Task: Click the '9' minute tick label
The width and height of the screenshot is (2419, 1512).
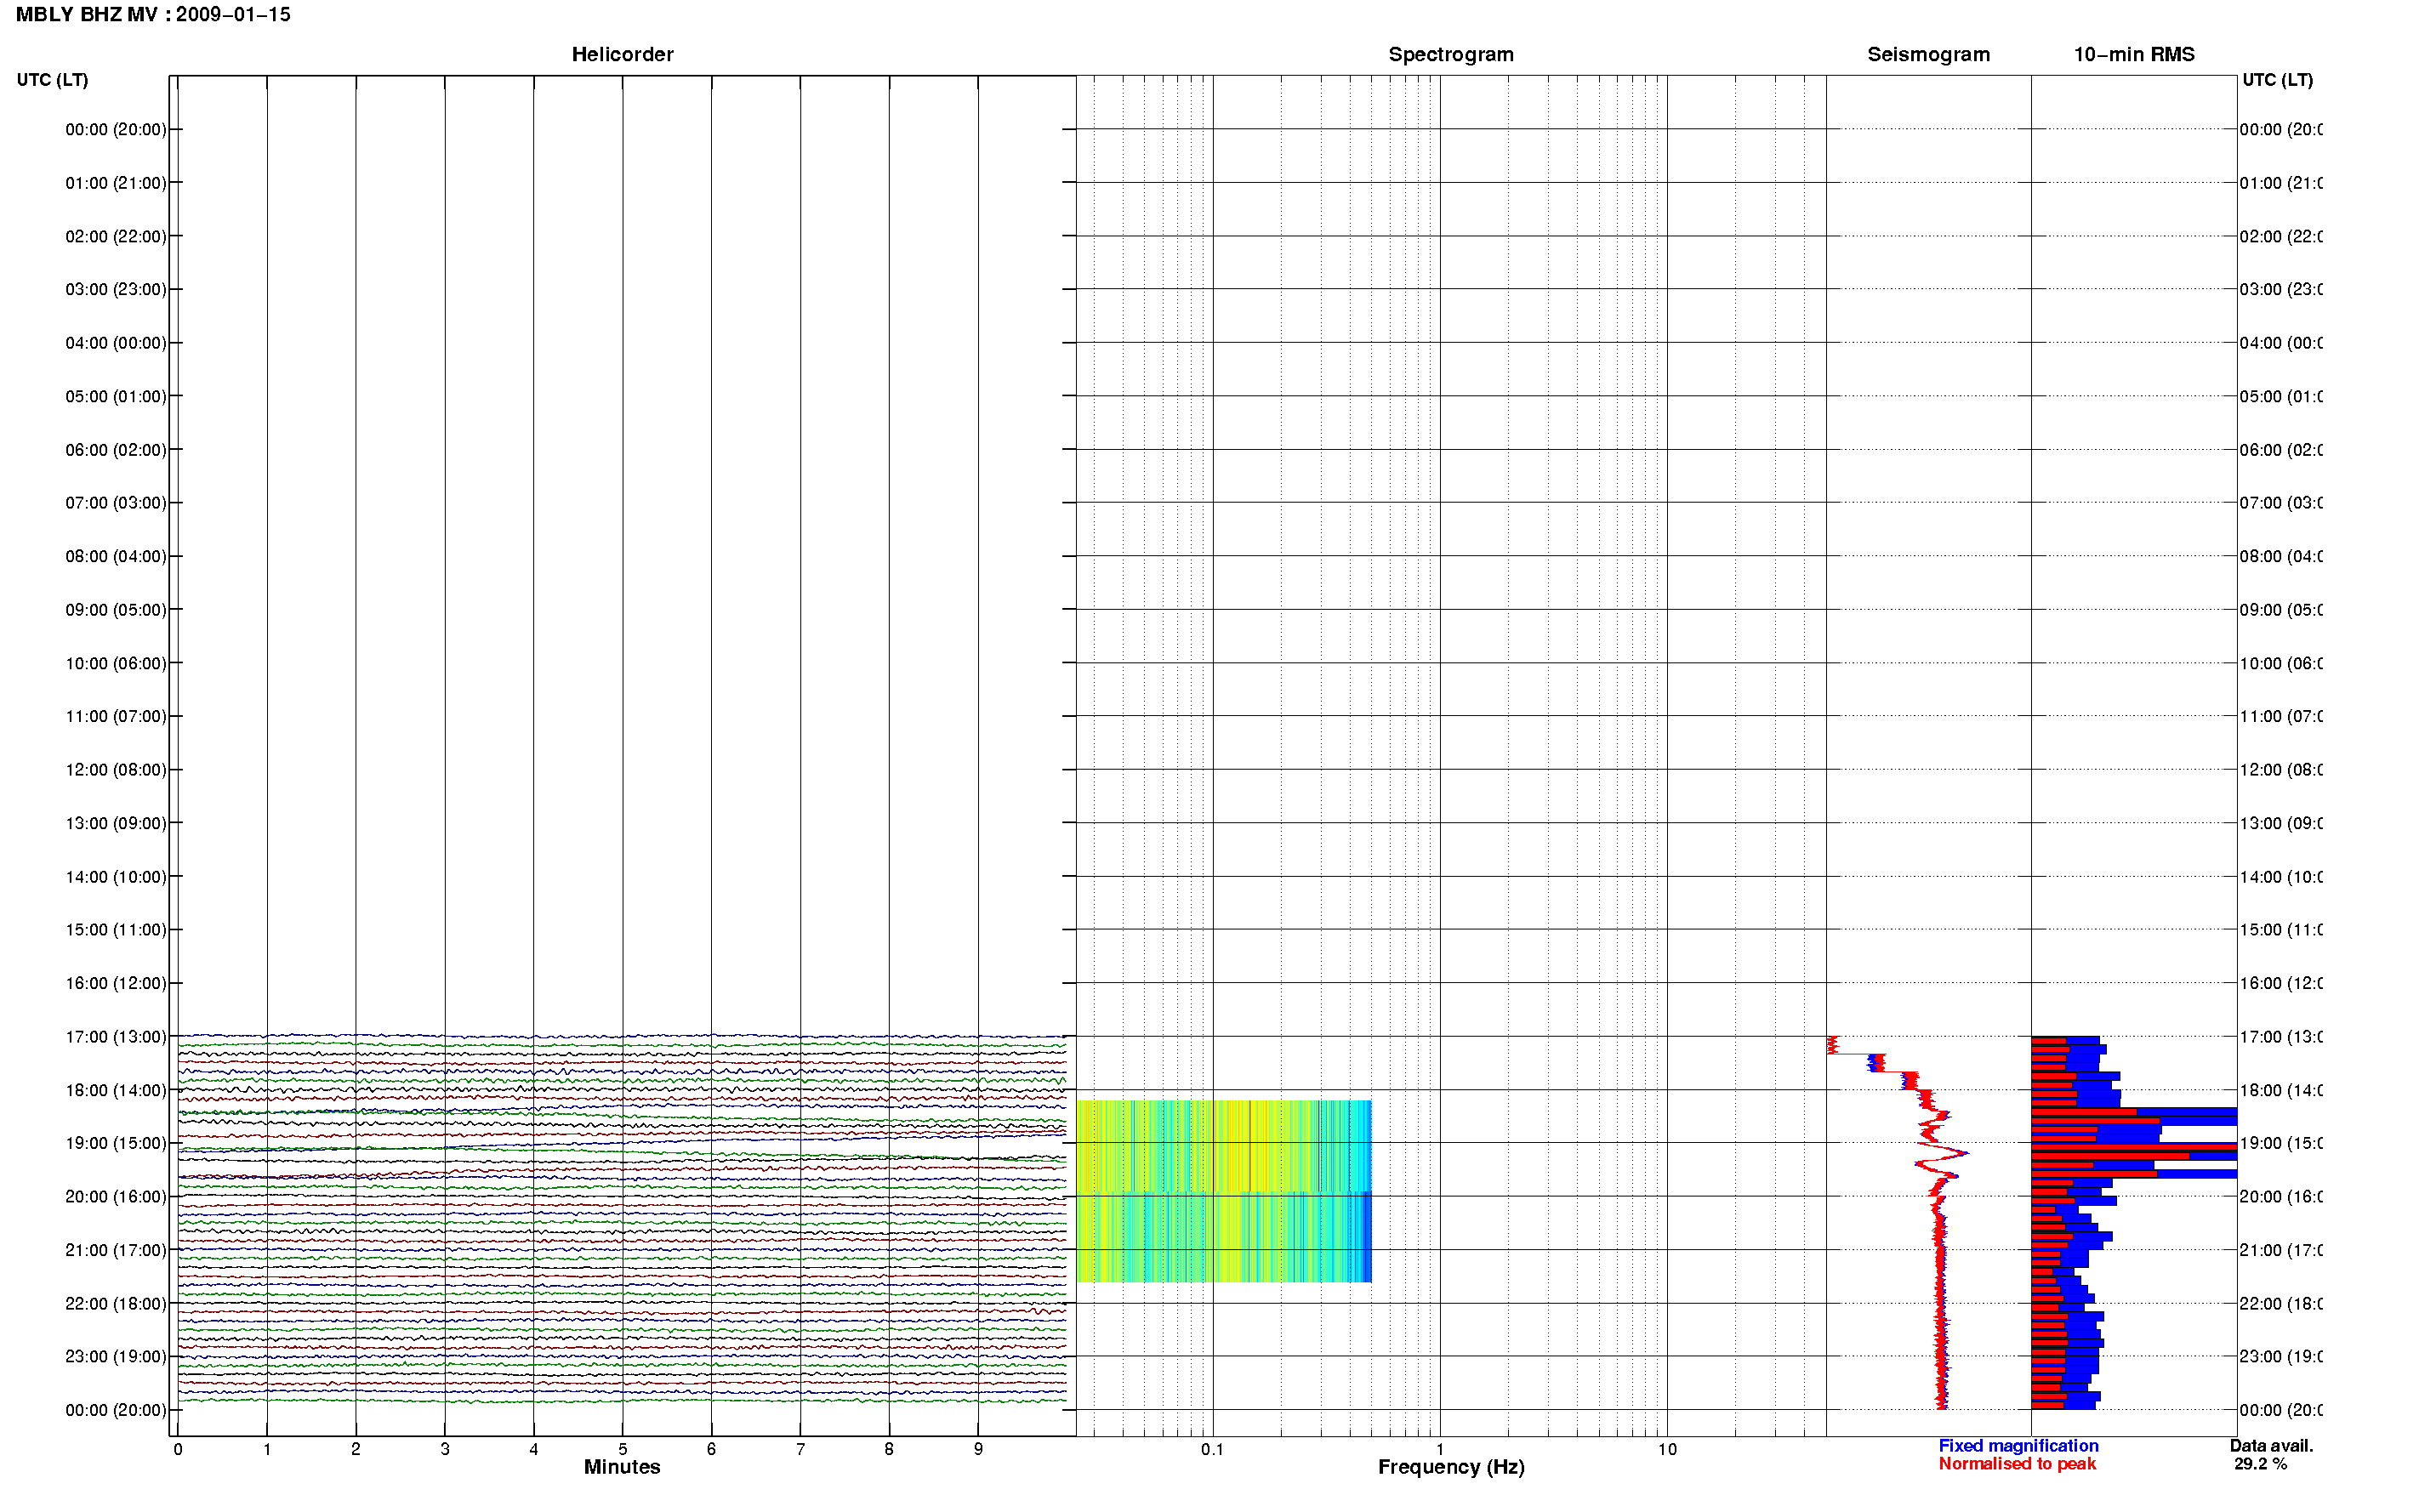Action: tap(978, 1449)
